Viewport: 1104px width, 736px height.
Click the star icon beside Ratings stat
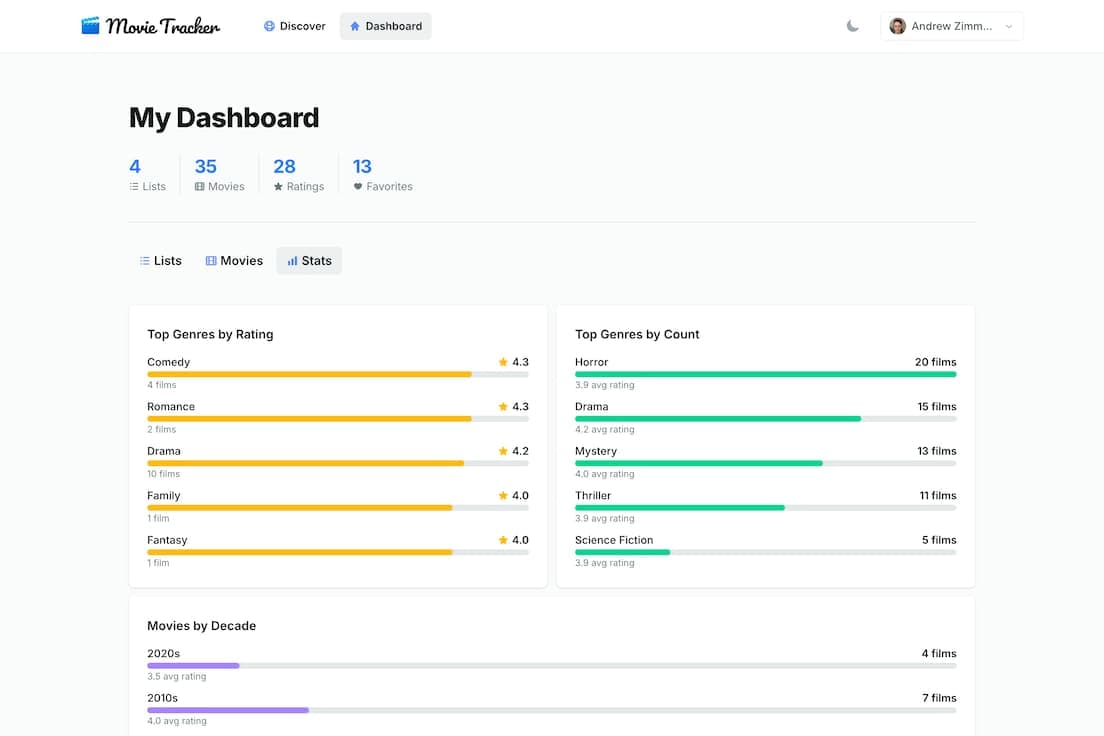point(278,187)
